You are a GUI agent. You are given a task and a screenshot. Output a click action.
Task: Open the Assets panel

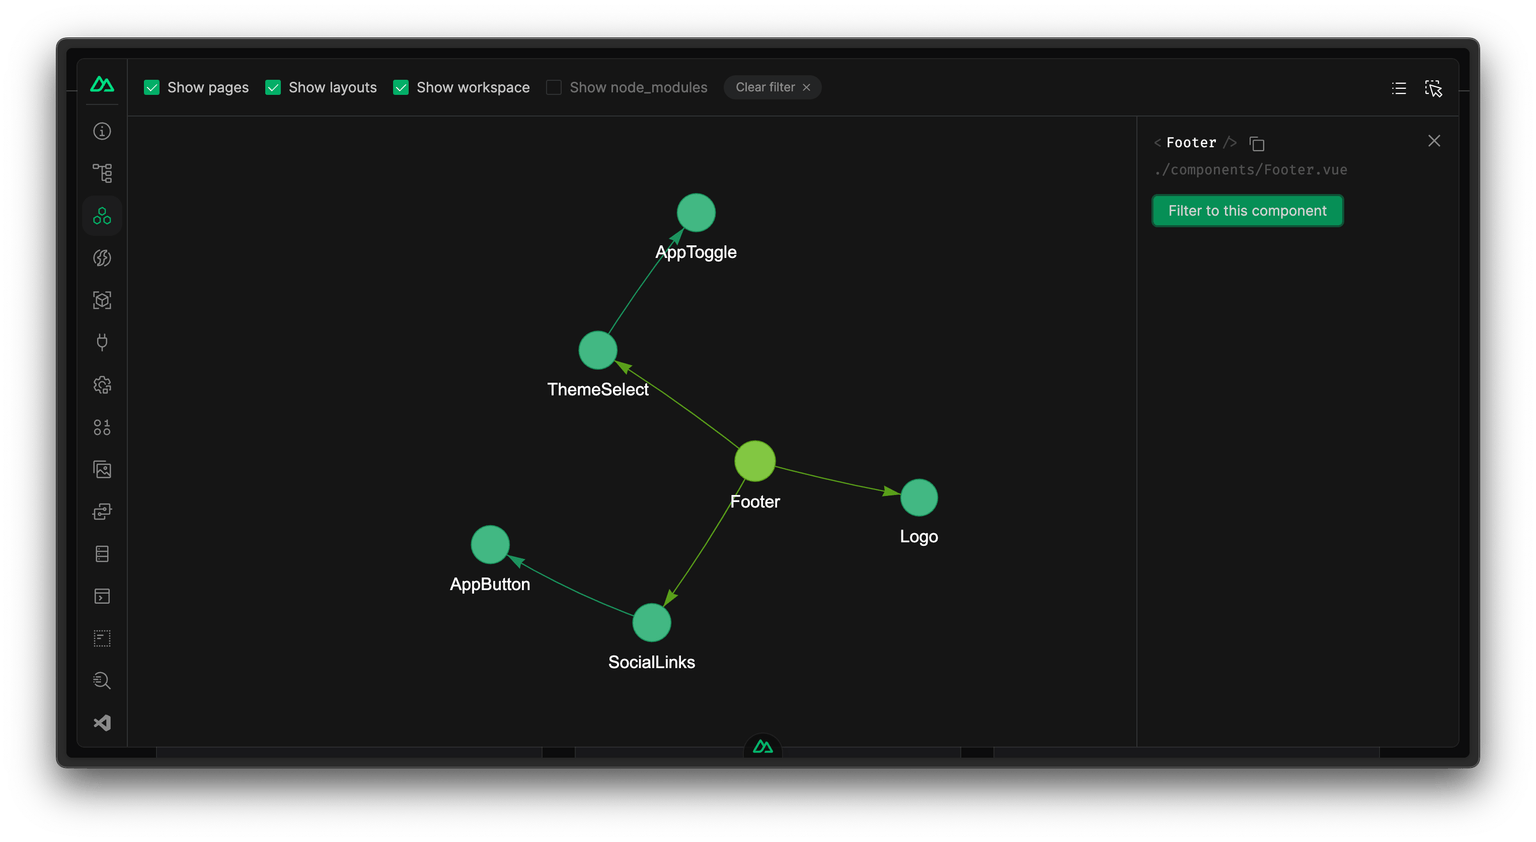101,468
